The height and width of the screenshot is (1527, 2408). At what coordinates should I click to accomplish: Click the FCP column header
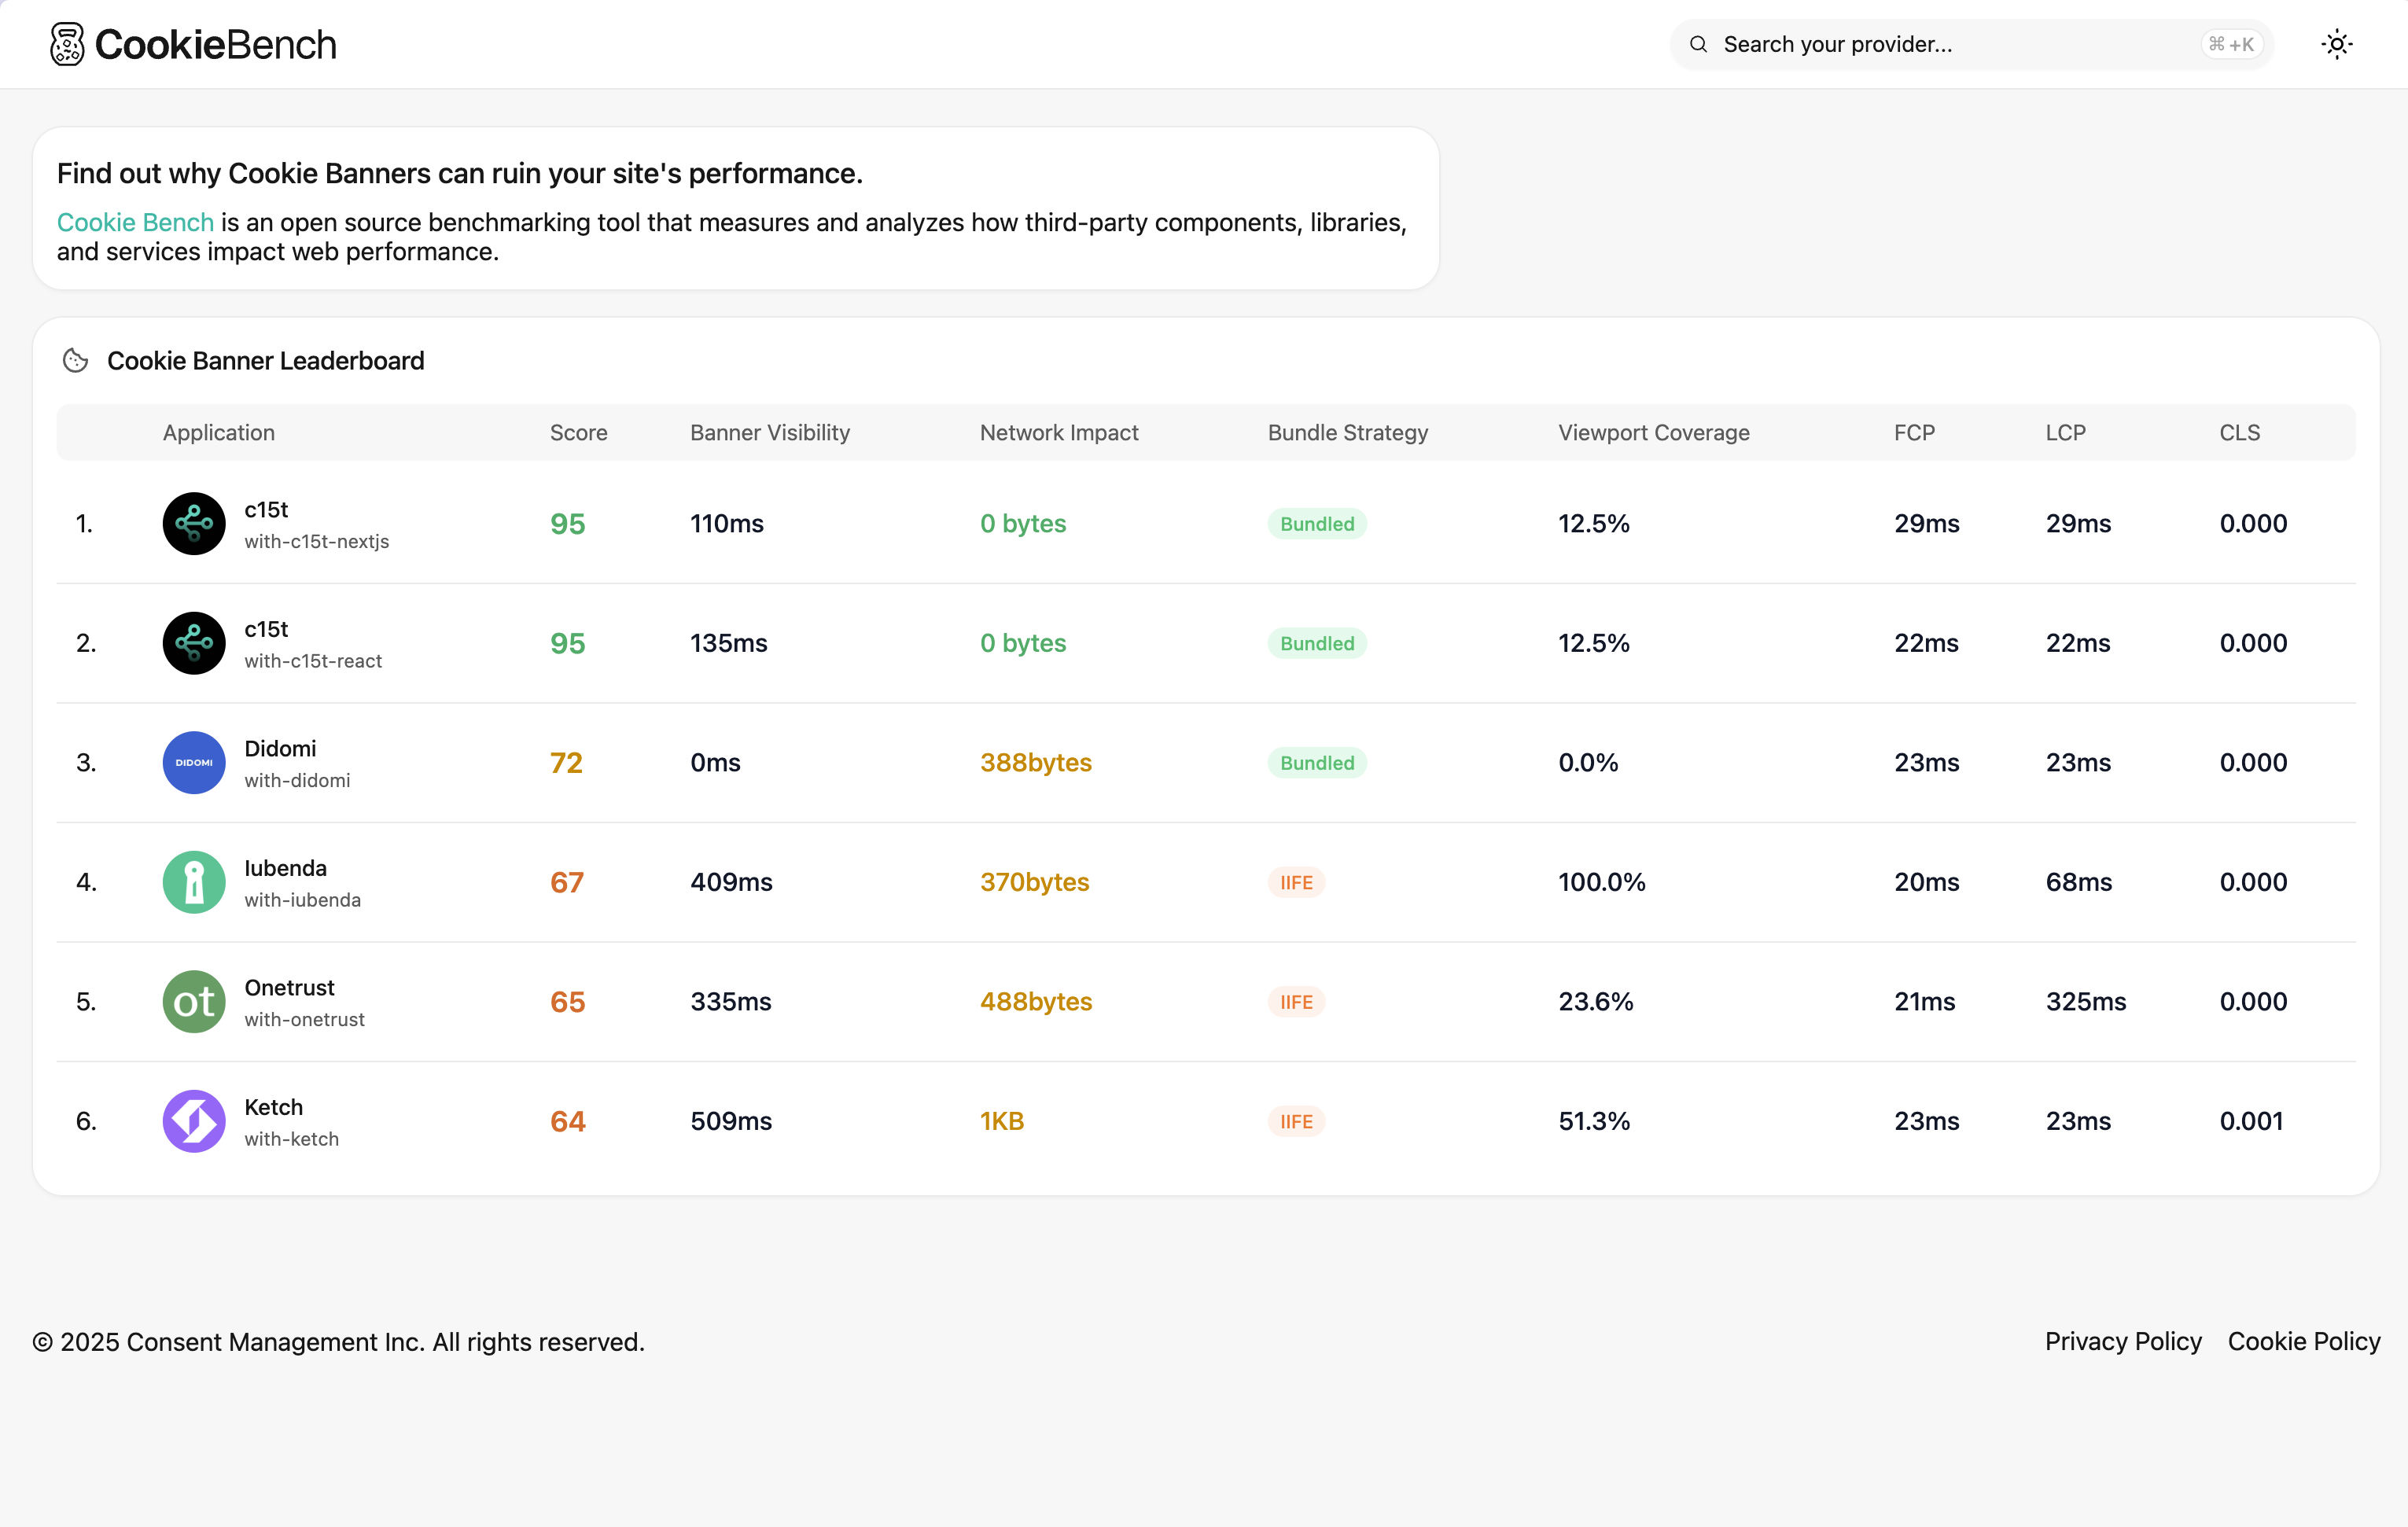[1914, 432]
